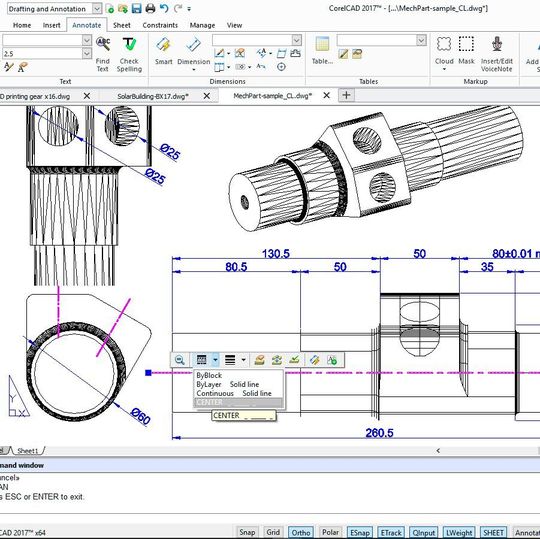Run Check Spelling tool
540x539 pixels.
pyautogui.click(x=129, y=54)
